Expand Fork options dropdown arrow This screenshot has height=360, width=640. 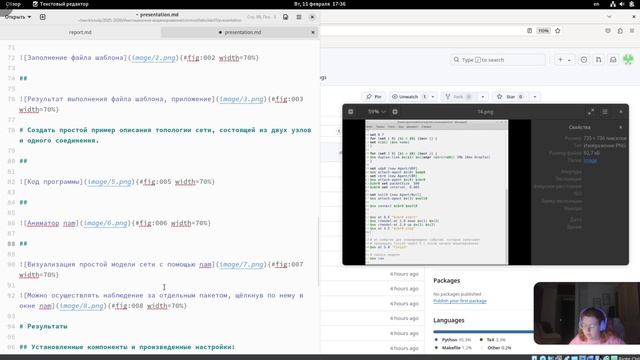point(483,97)
